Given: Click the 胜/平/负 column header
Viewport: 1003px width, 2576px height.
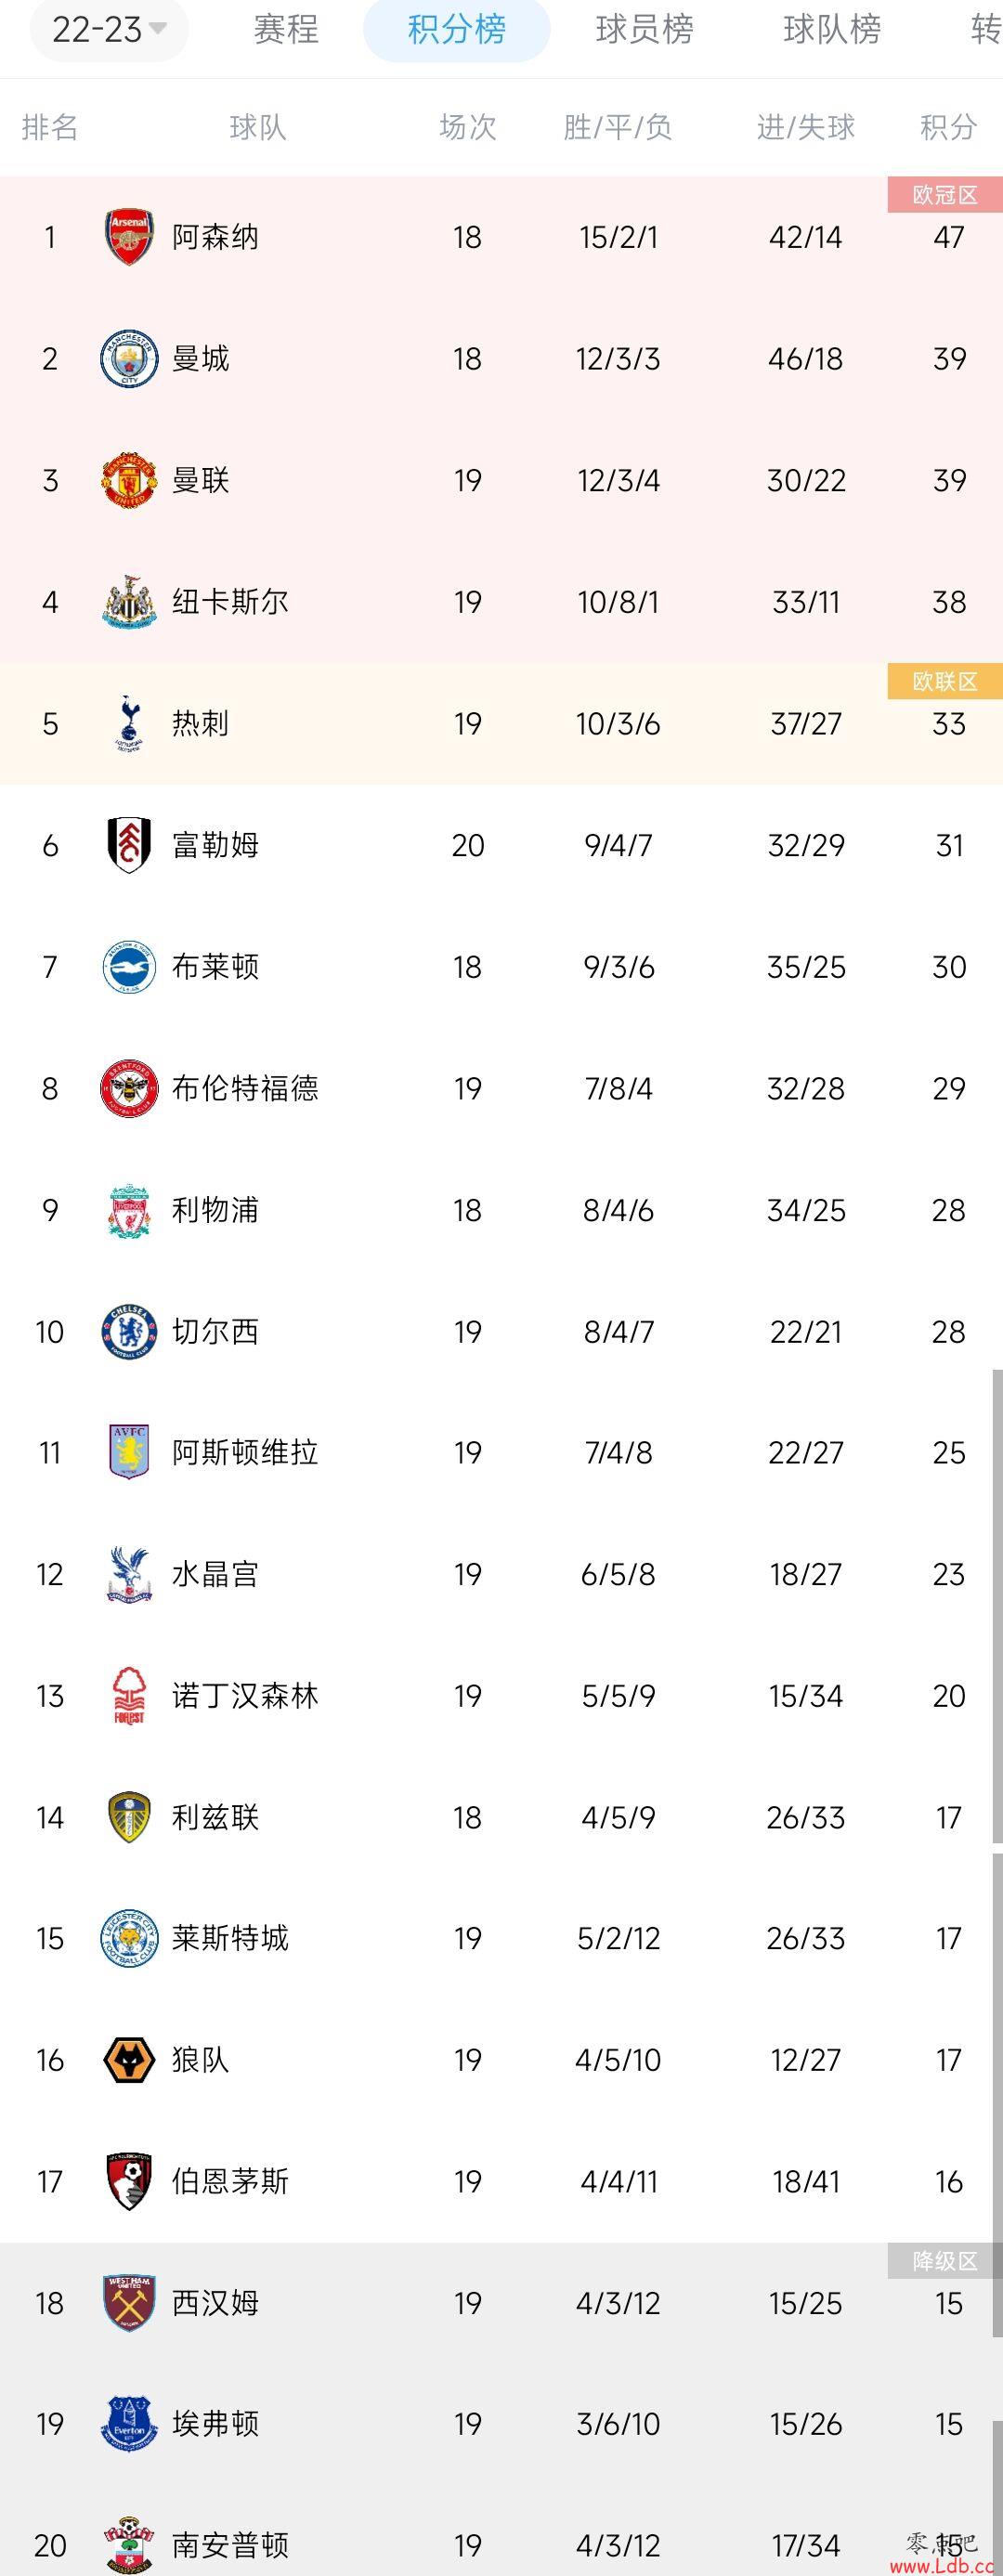Looking at the screenshot, I should [618, 127].
